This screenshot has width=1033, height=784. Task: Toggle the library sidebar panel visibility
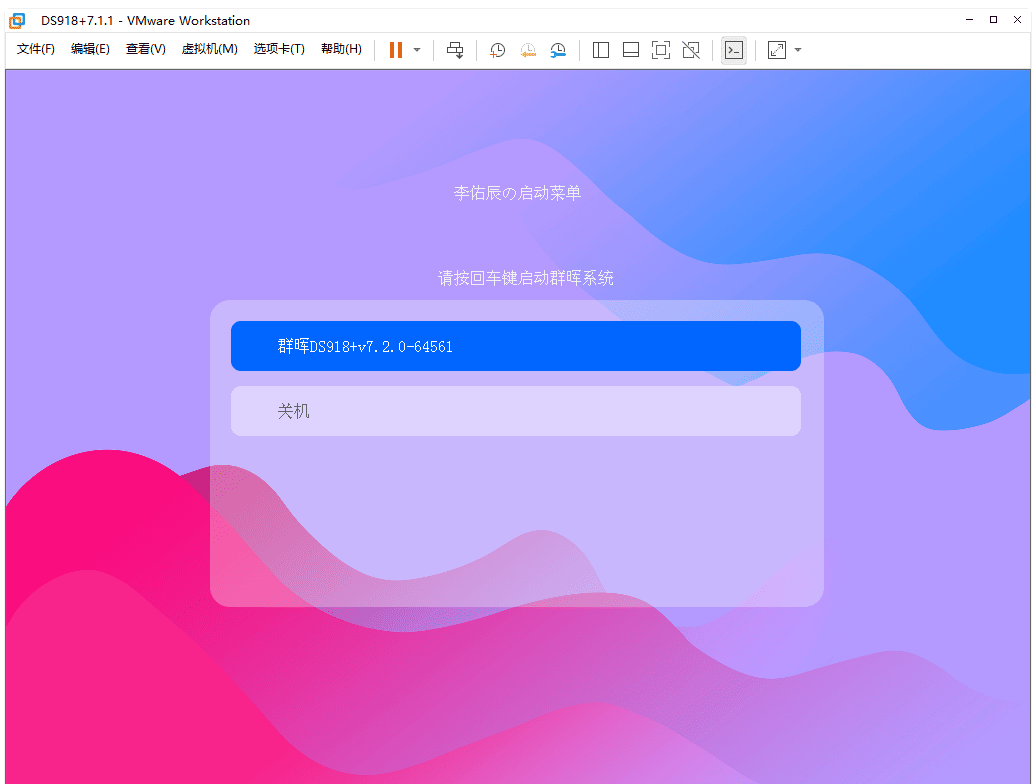600,50
